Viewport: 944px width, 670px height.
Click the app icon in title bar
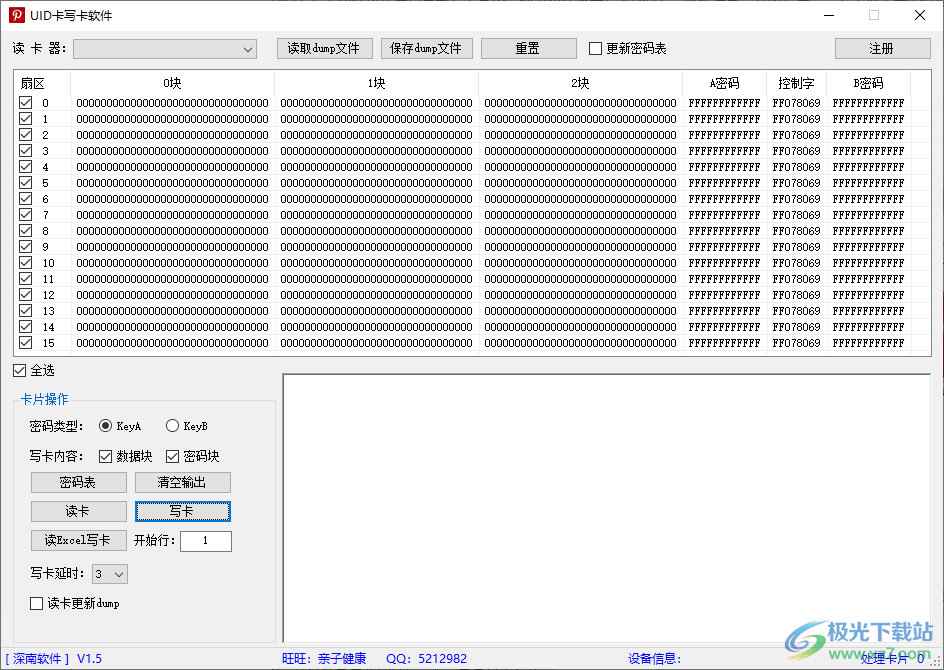tap(17, 15)
